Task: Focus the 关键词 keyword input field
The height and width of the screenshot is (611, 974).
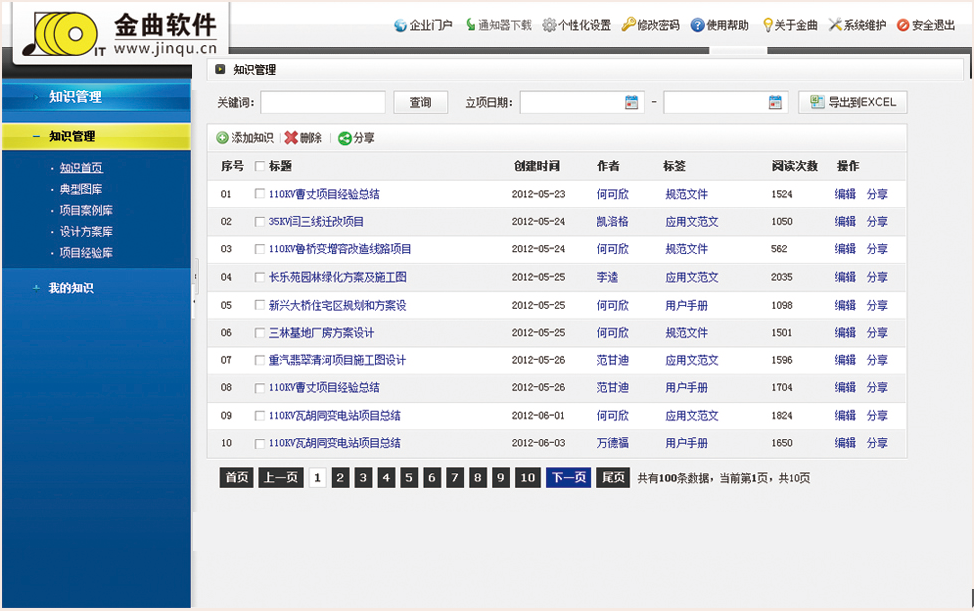Action: tap(323, 102)
